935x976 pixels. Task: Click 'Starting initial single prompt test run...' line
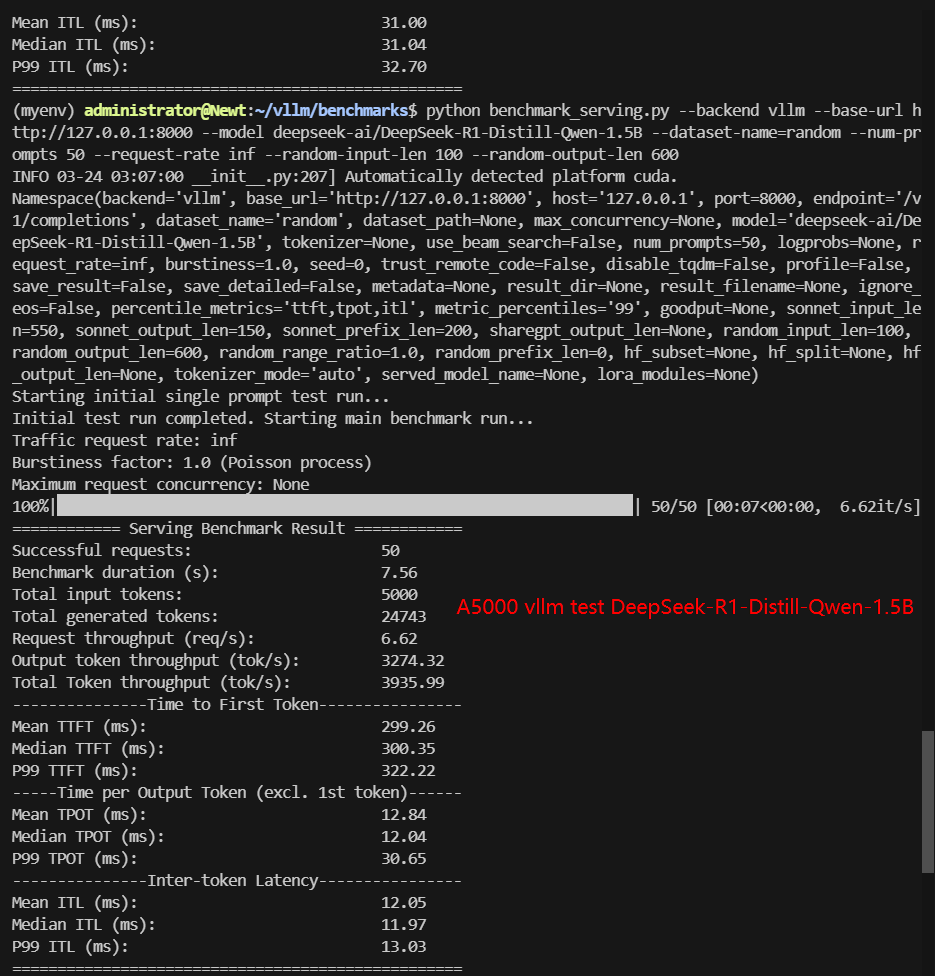200,396
